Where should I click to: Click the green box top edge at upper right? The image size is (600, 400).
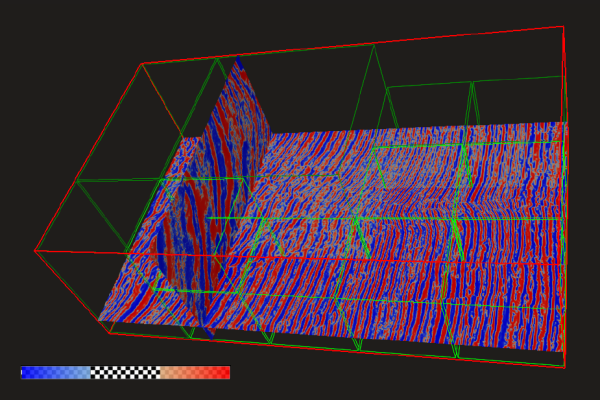[470, 82]
